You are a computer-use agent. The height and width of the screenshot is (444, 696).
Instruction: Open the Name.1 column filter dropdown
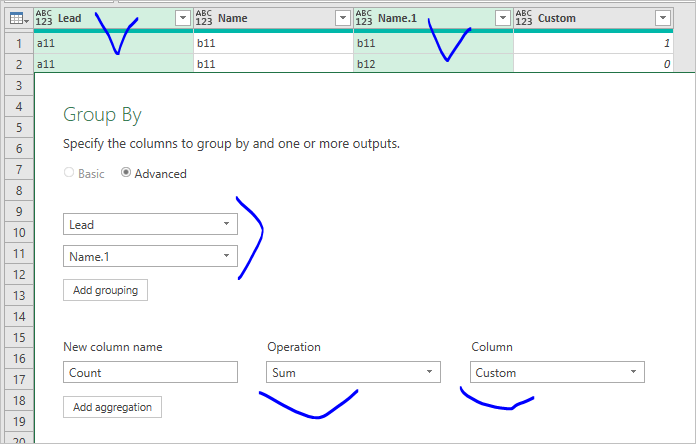[x=502, y=18]
